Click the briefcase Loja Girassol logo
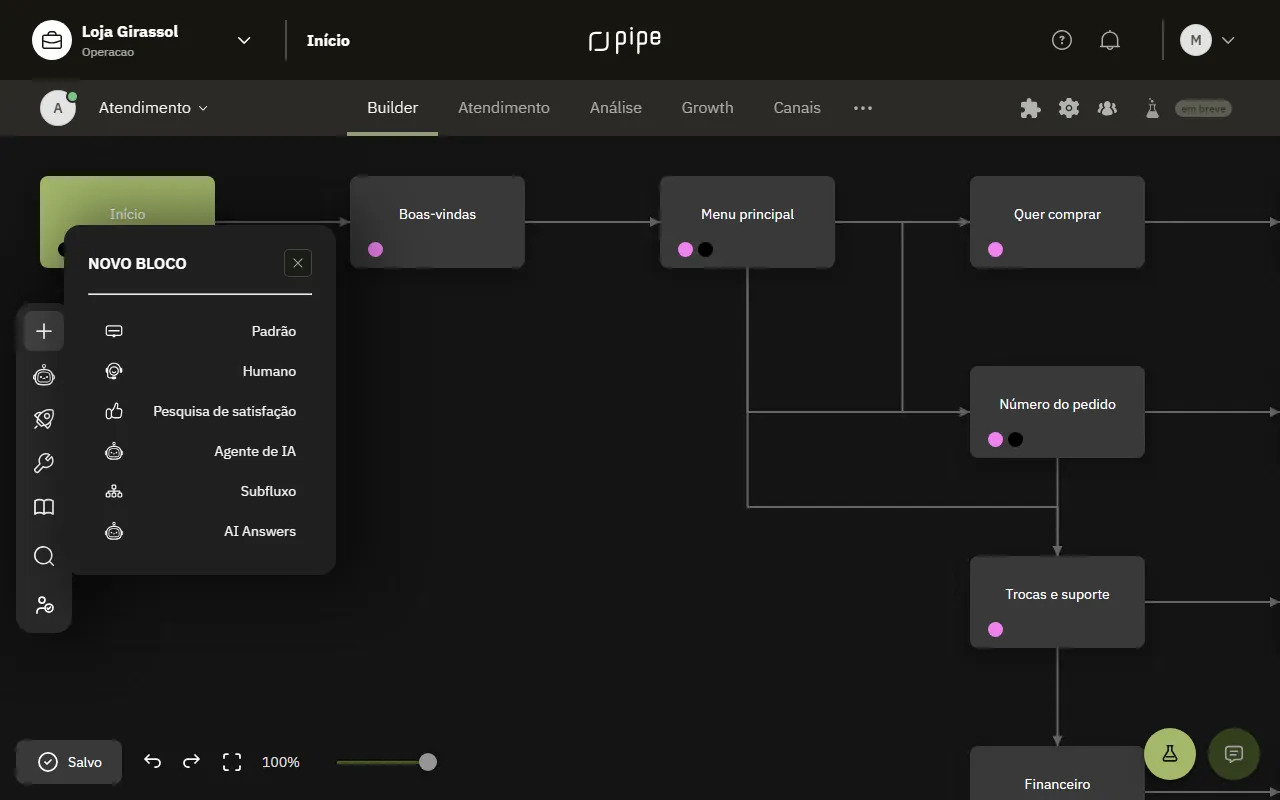Screen dimensions: 1280x800 click(52, 40)
